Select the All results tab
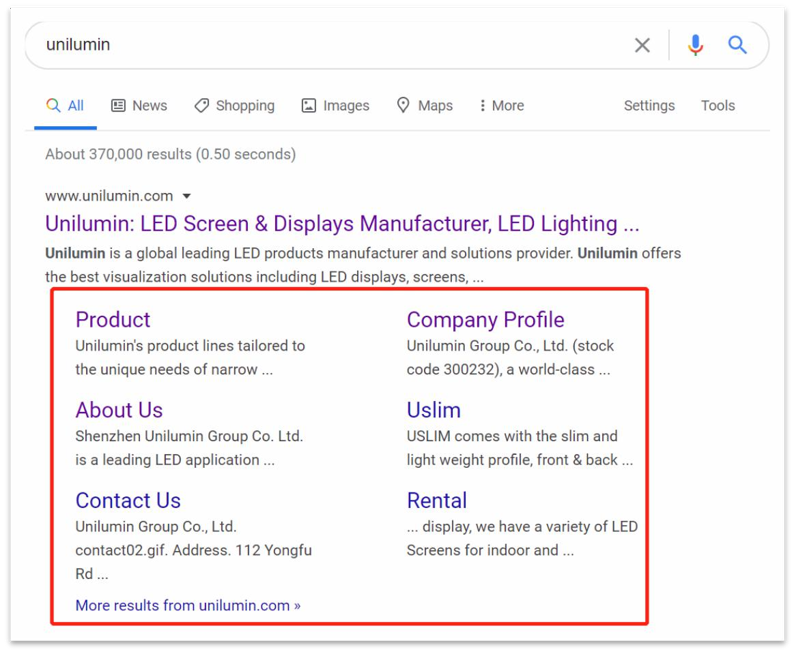This screenshot has height=654, width=794. tap(65, 105)
